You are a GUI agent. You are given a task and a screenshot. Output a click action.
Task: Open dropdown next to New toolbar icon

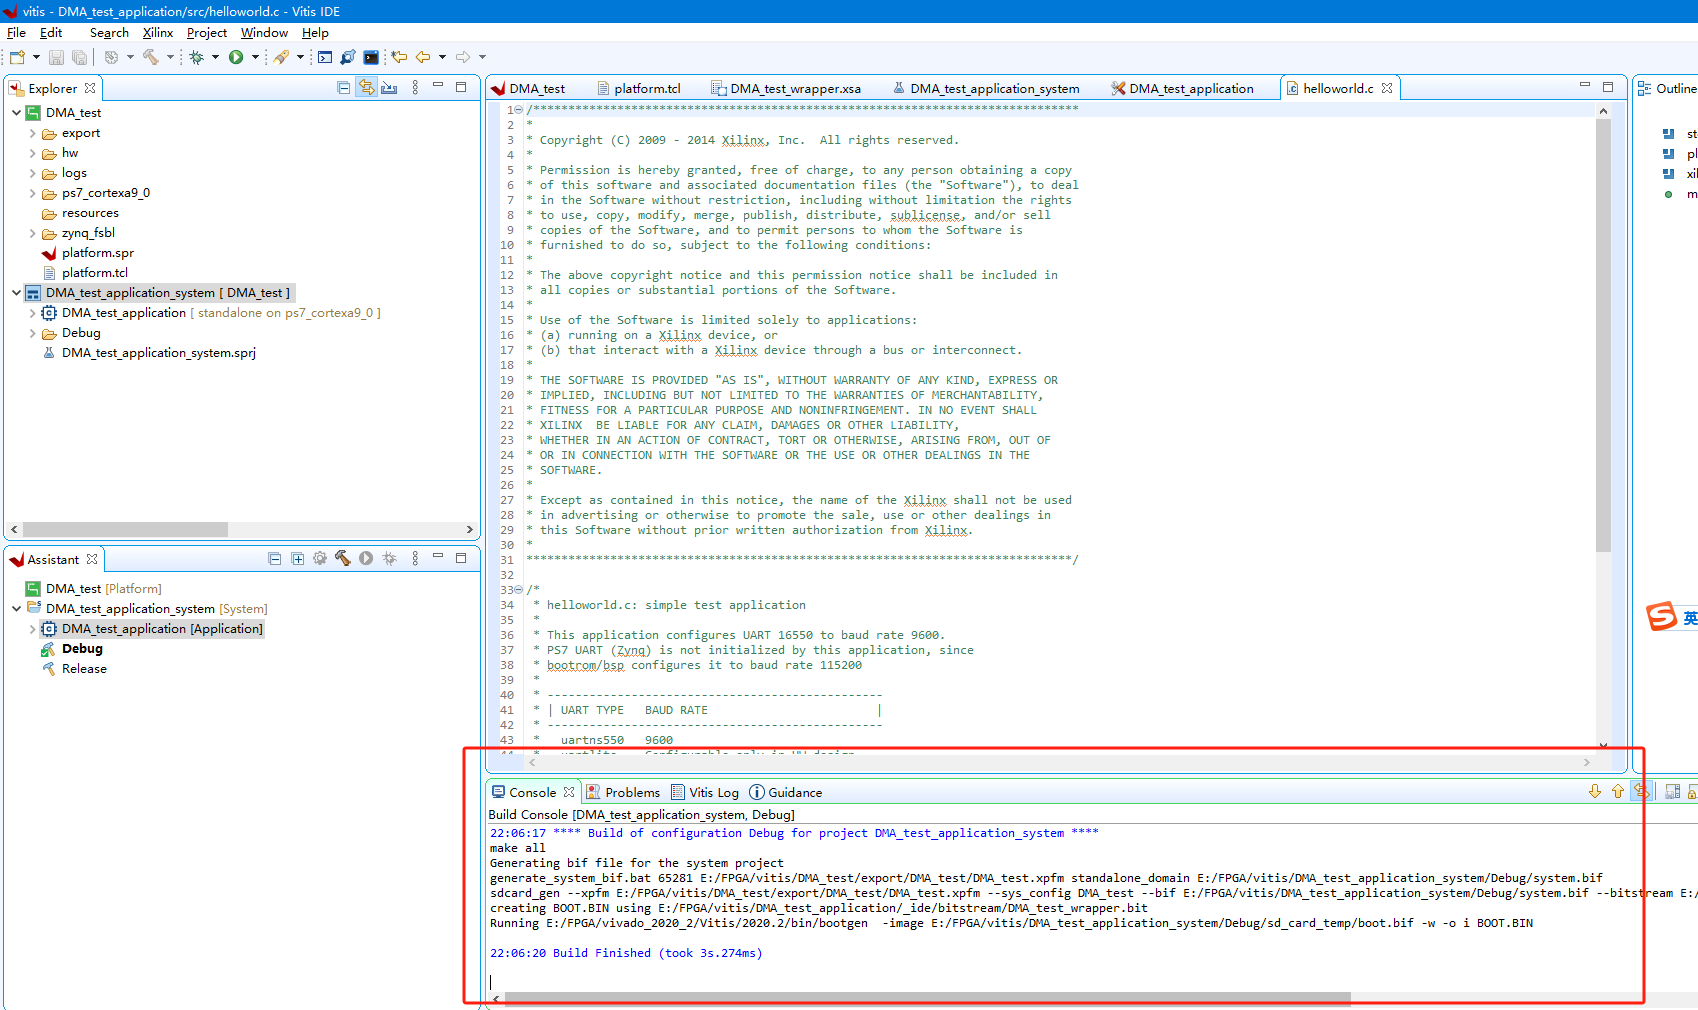36,57
